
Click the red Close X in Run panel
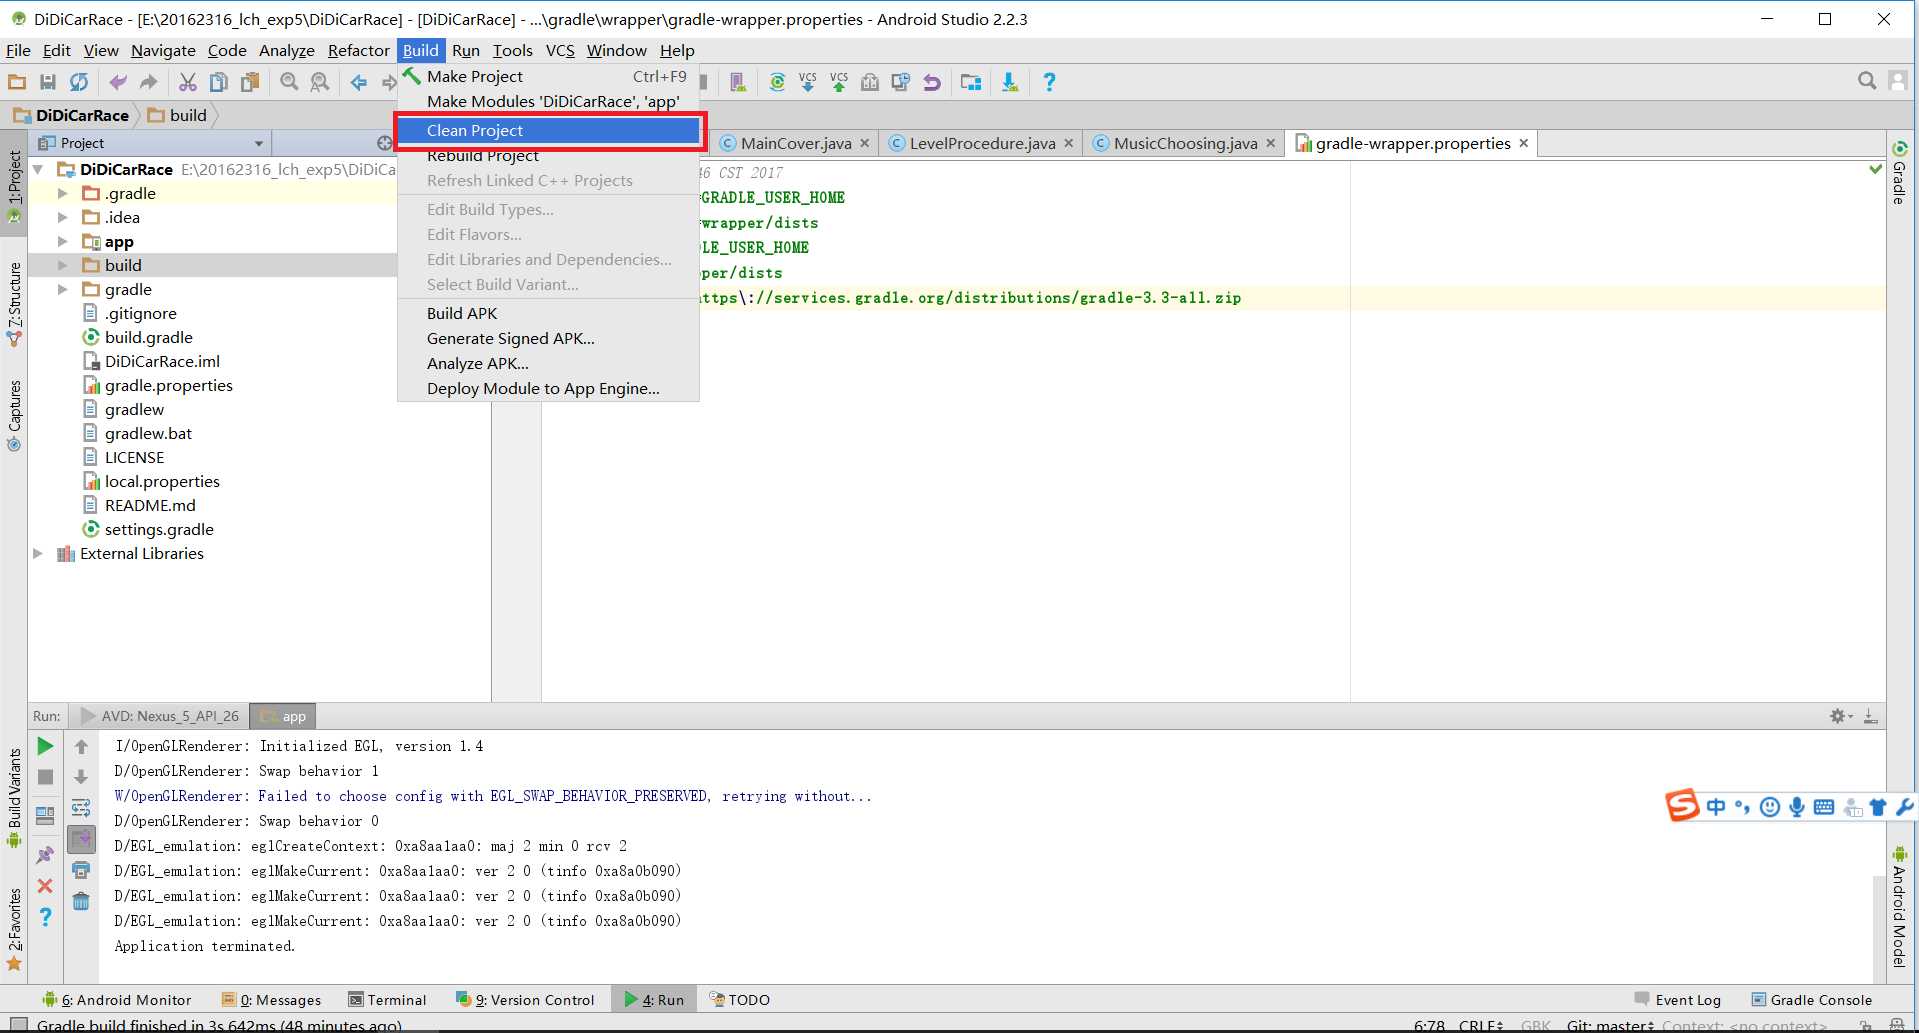[45, 886]
